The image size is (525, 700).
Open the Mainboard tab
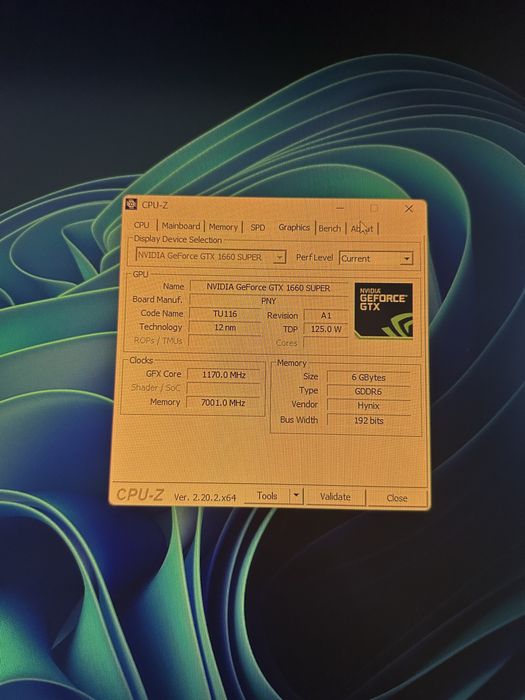point(181,226)
